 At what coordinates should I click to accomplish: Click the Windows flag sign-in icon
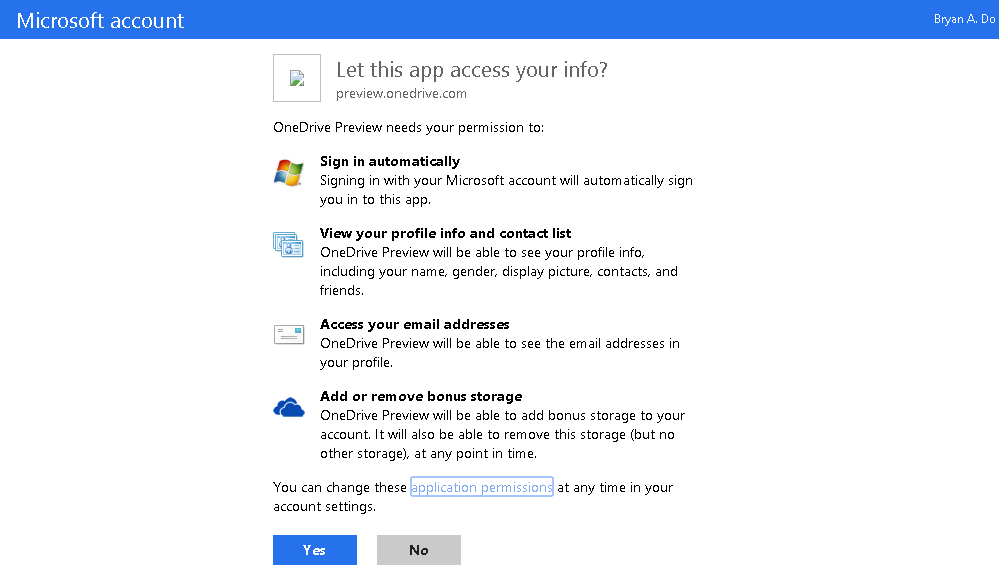(x=289, y=173)
